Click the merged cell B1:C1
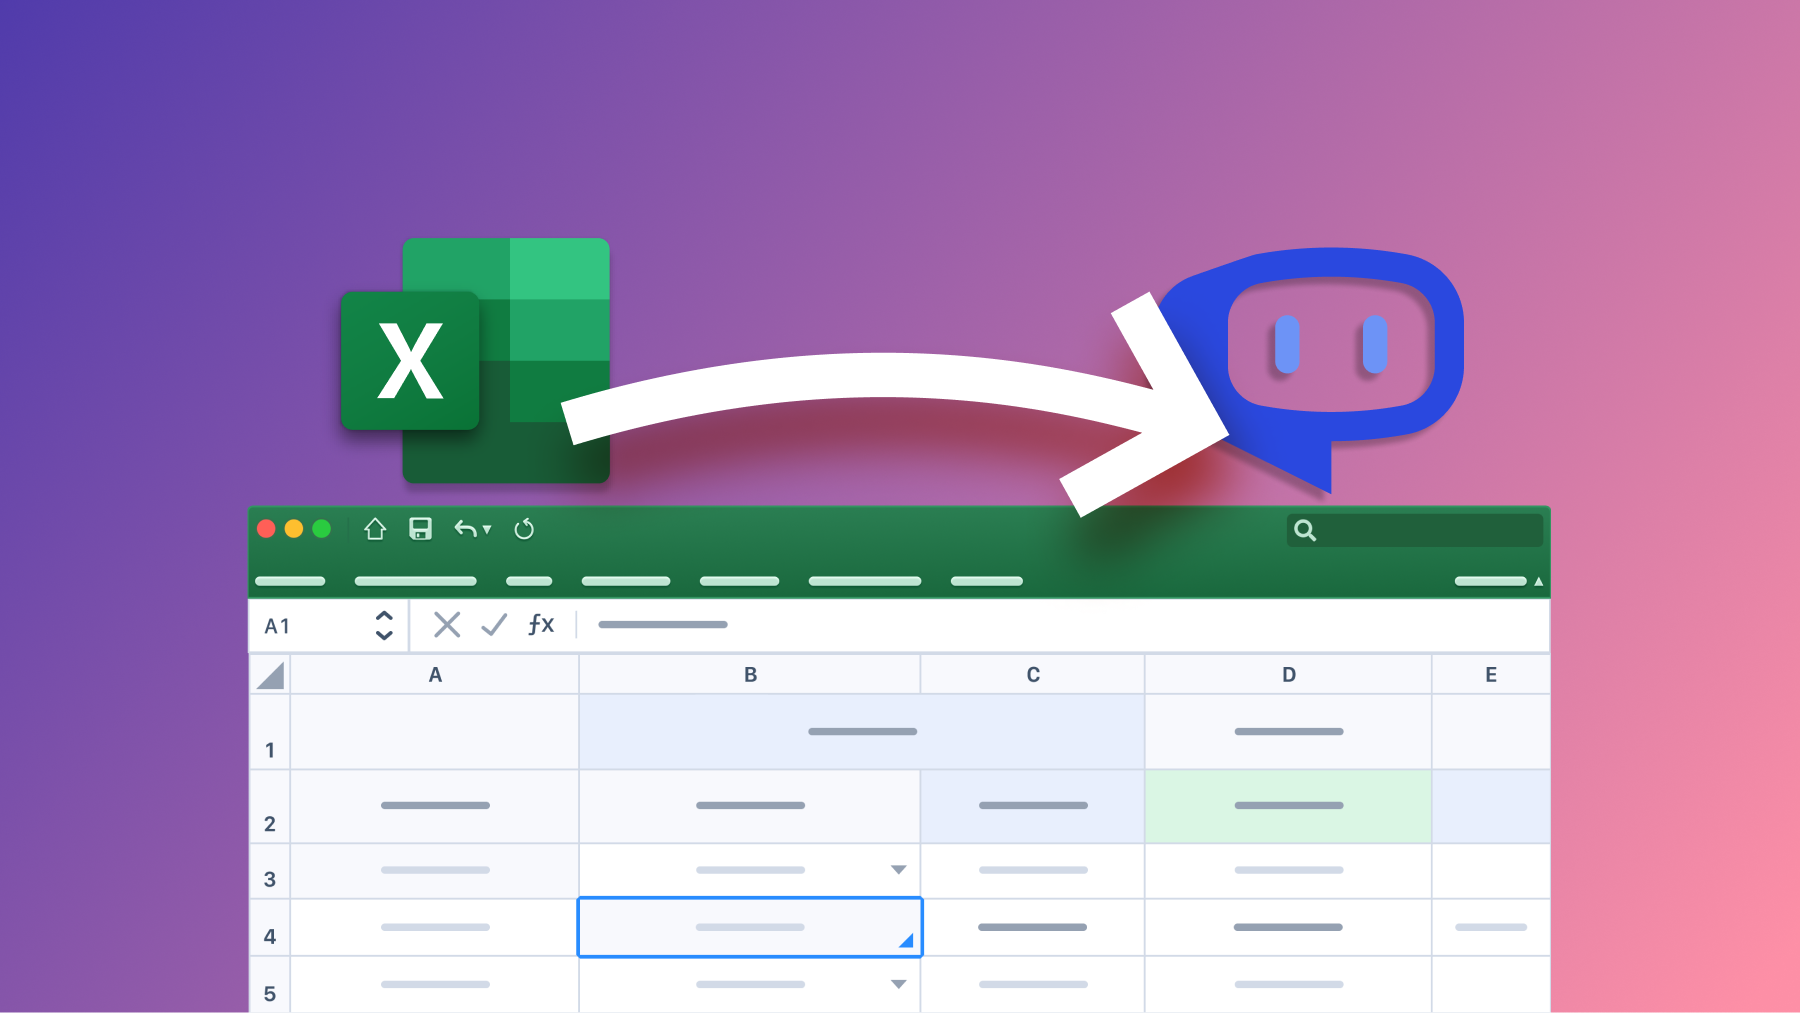Image resolution: width=1801 pixels, height=1013 pixels. point(862,732)
